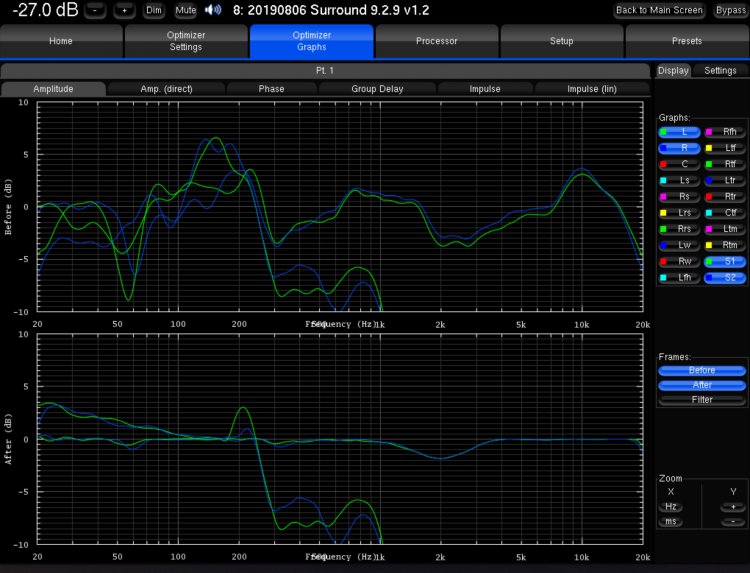Click the -27.0 dB volume readout
This screenshot has width=750, height=573.
pos(45,10)
